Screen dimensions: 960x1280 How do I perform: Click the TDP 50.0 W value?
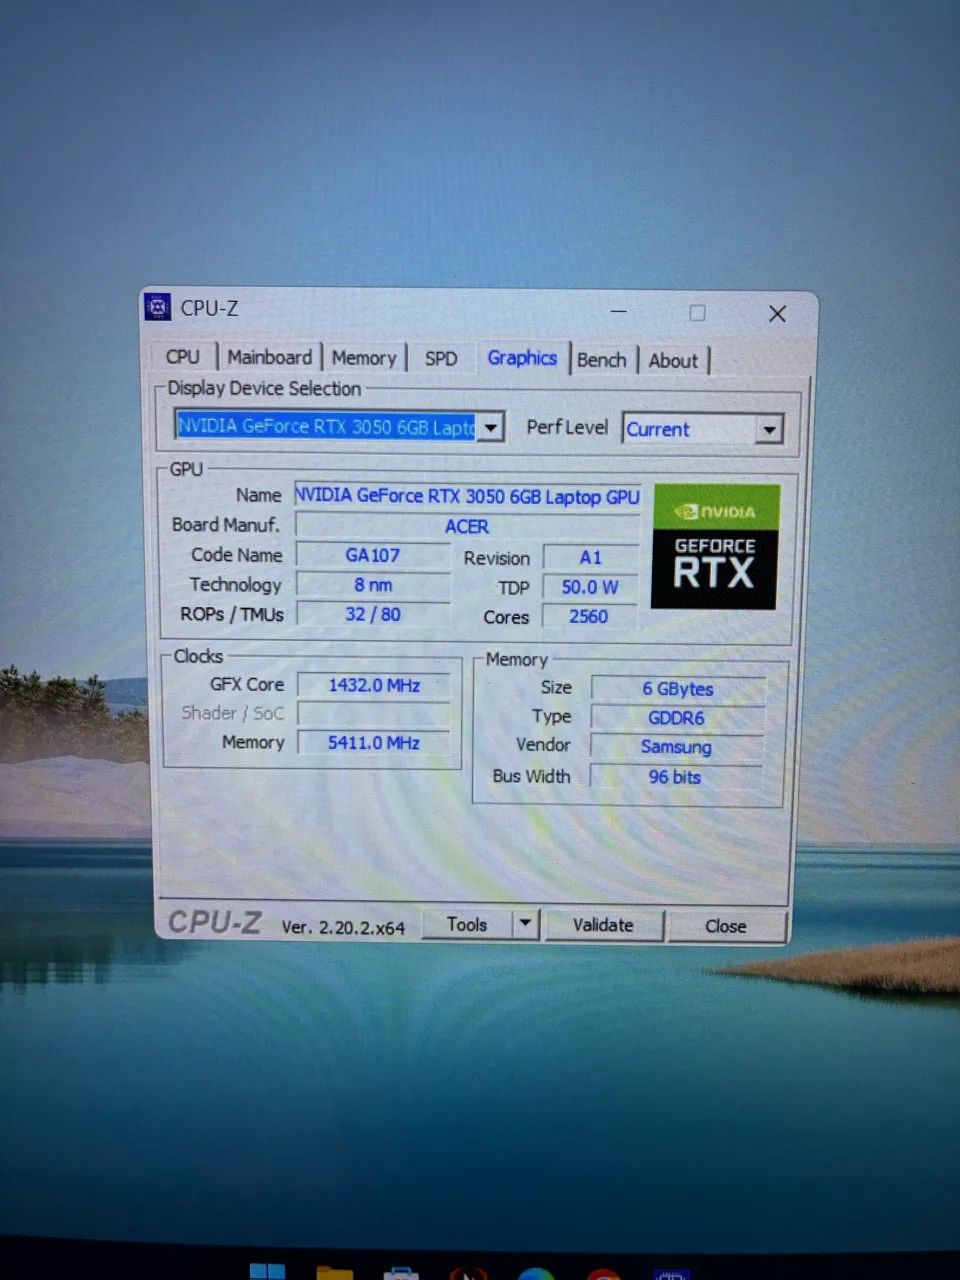click(590, 587)
